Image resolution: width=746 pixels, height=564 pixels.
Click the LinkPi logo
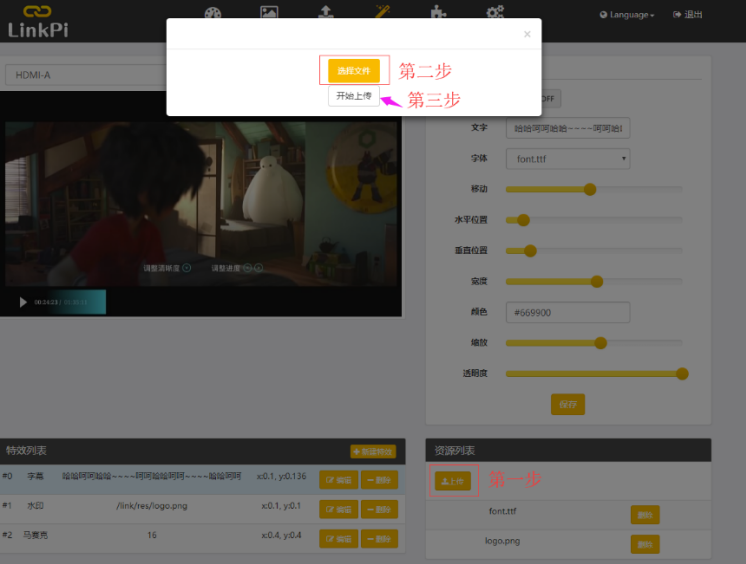click(38, 22)
